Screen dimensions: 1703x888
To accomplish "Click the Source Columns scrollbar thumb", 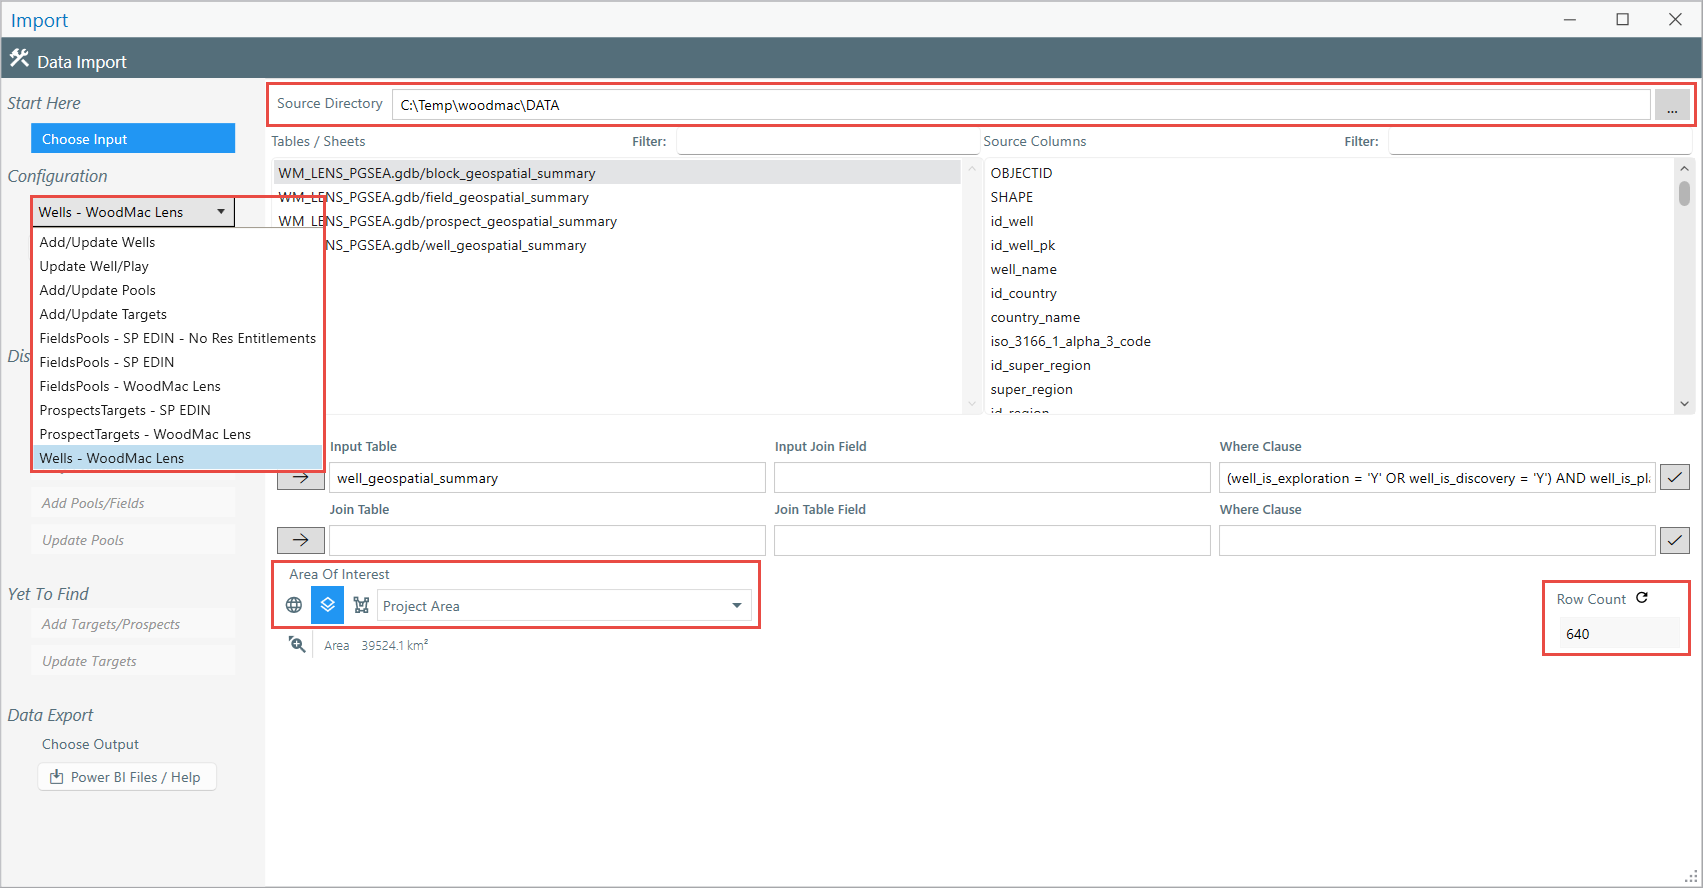I will [x=1684, y=193].
